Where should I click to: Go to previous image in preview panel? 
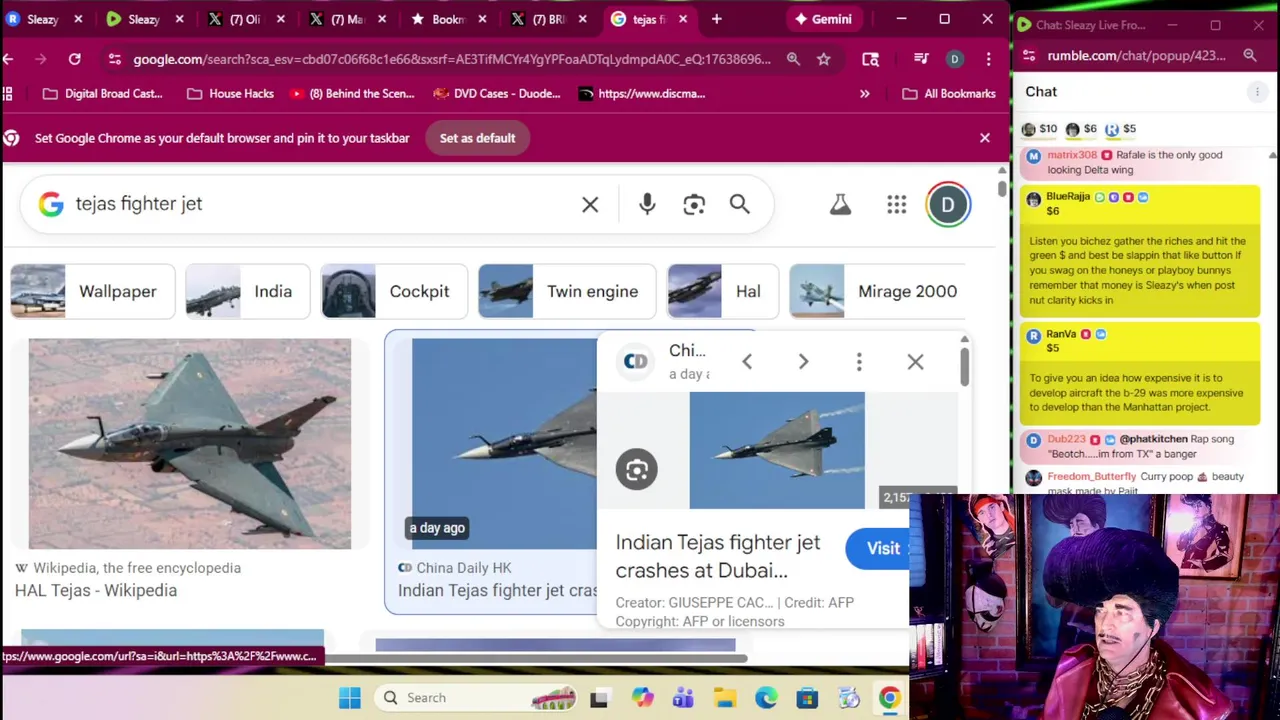[x=747, y=361]
